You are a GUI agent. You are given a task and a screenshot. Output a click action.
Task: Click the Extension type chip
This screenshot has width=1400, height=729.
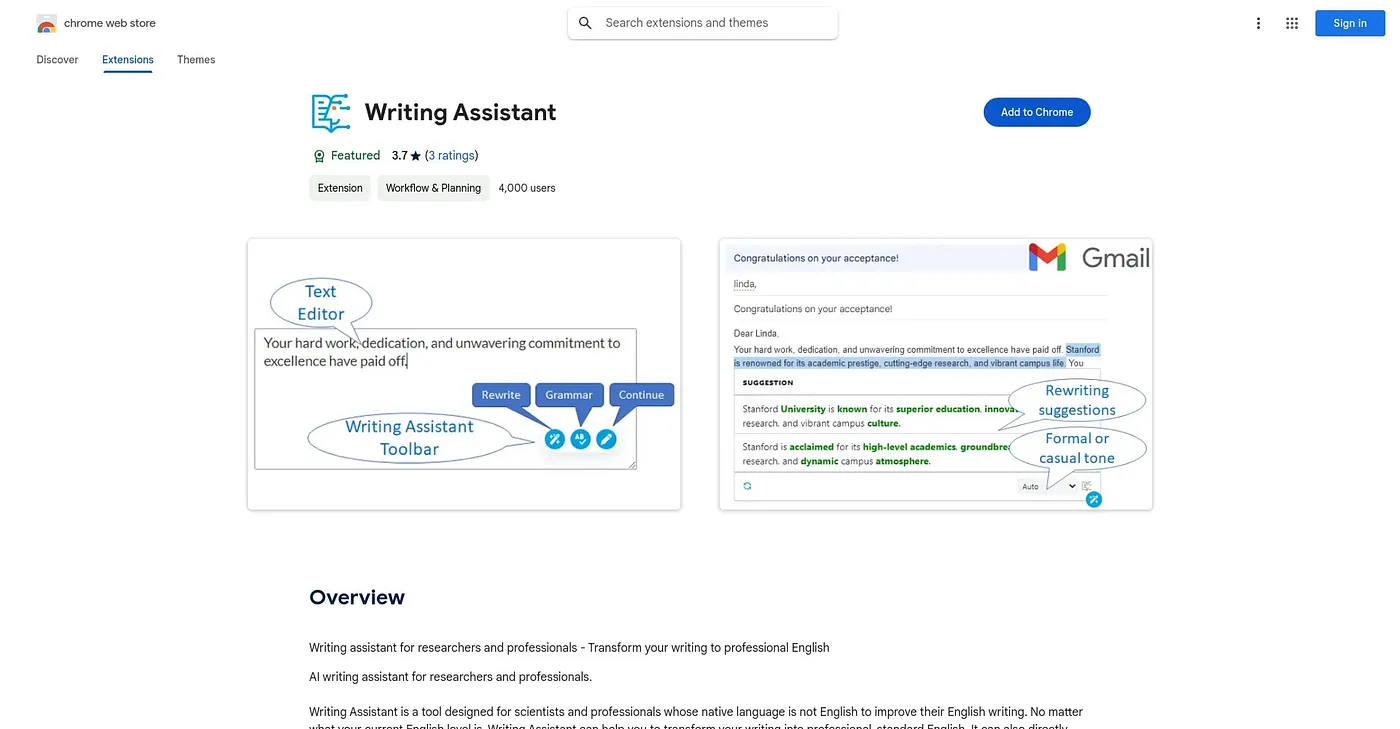coord(340,188)
